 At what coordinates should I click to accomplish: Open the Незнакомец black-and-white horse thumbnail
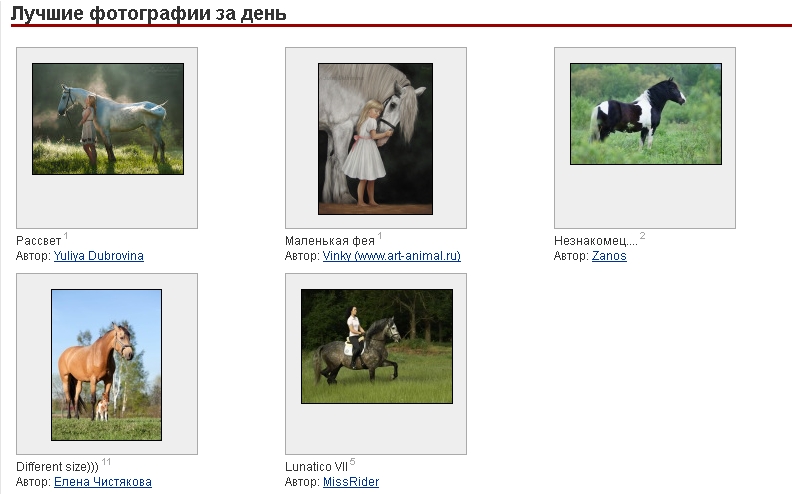click(x=646, y=114)
